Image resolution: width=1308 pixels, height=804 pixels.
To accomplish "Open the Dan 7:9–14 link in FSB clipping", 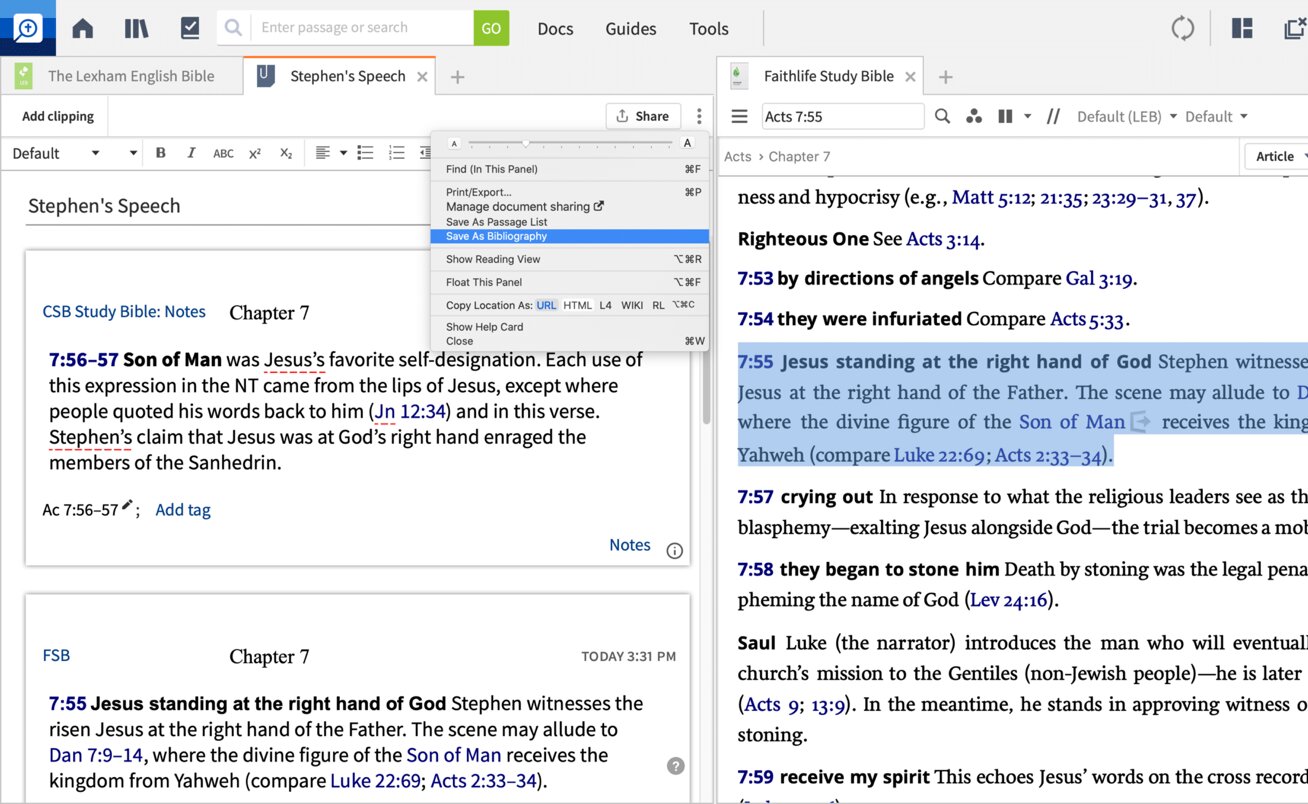I will pos(97,755).
